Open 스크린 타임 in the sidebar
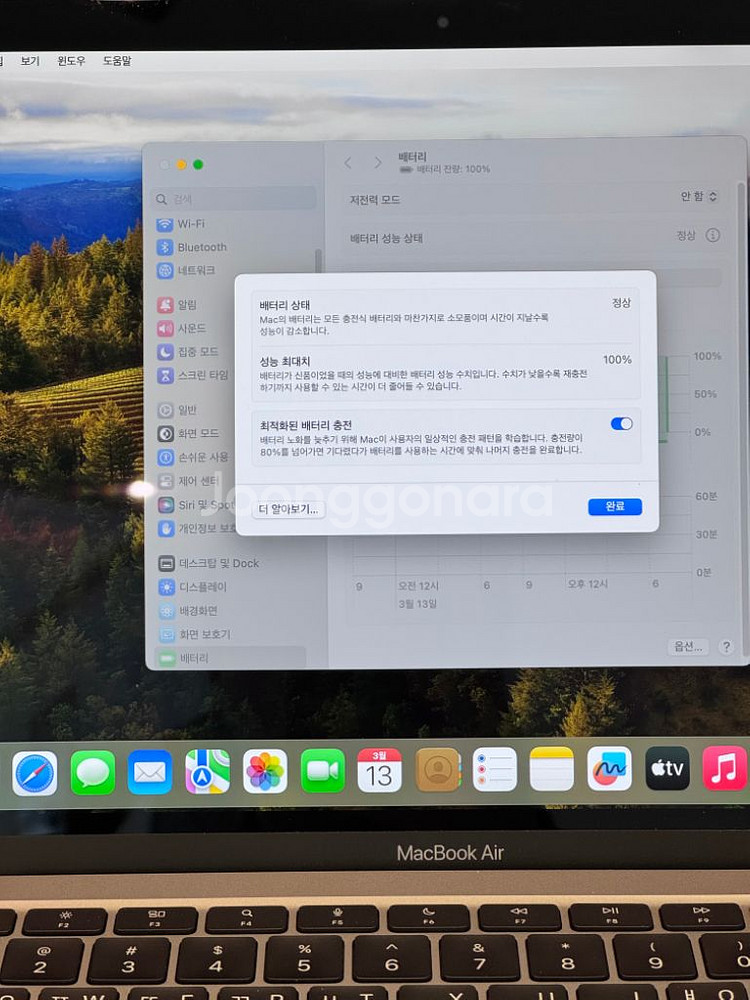This screenshot has width=750, height=1000. click(x=193, y=376)
